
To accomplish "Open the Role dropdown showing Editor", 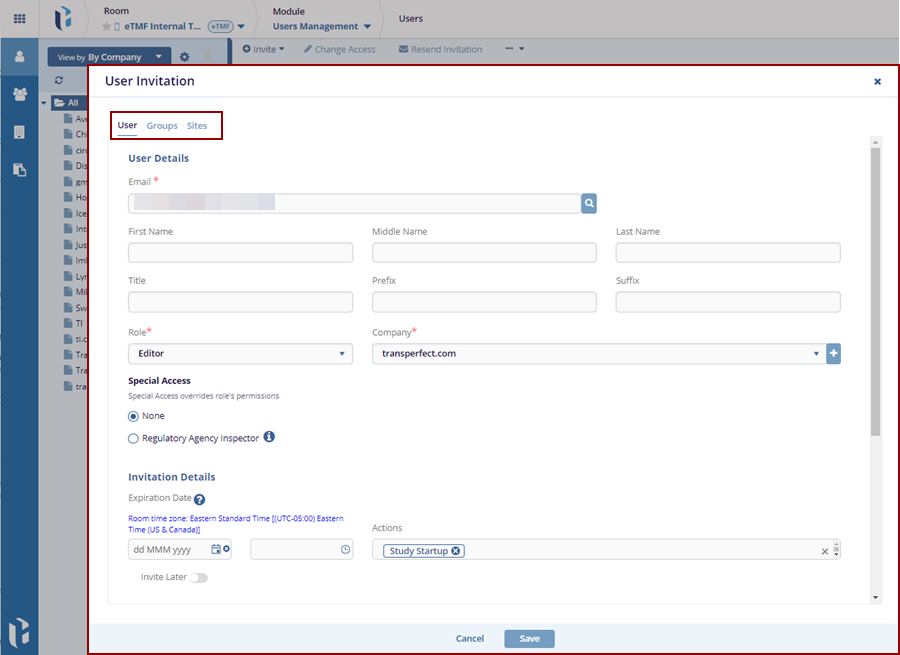I will pyautogui.click(x=240, y=353).
